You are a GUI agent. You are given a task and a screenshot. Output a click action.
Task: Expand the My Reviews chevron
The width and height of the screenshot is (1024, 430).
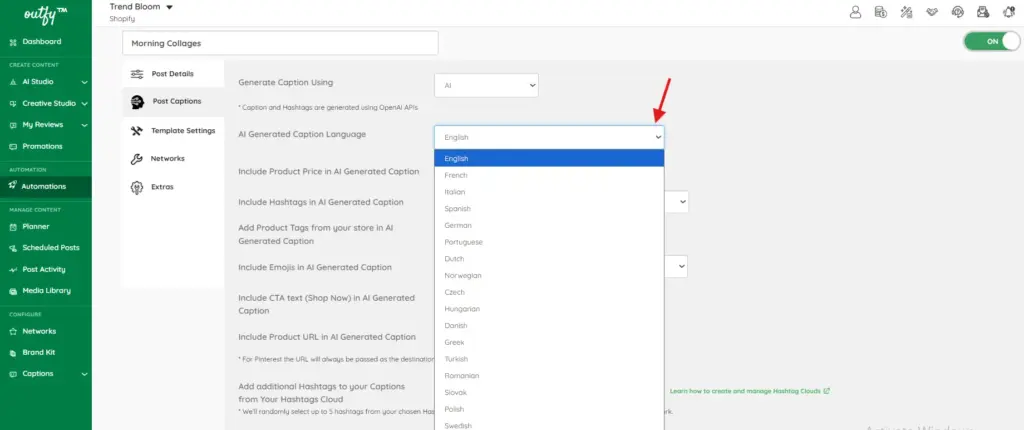coord(84,125)
